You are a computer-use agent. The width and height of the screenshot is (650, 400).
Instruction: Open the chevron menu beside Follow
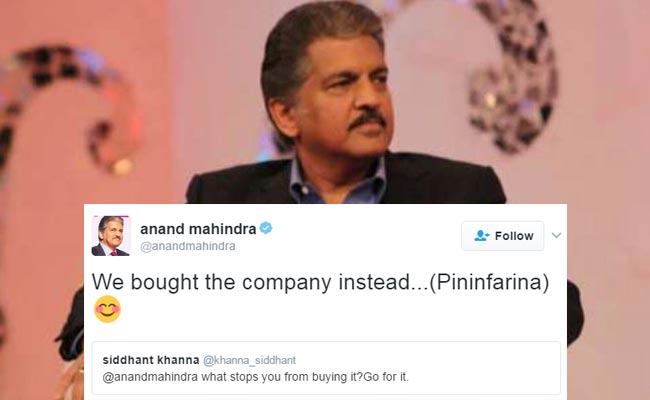pos(557,235)
